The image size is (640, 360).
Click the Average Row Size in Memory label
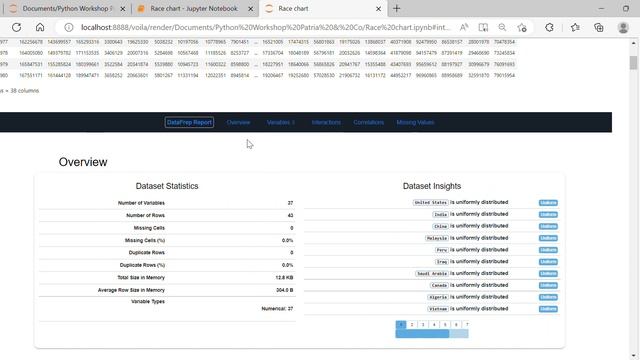coord(131,290)
